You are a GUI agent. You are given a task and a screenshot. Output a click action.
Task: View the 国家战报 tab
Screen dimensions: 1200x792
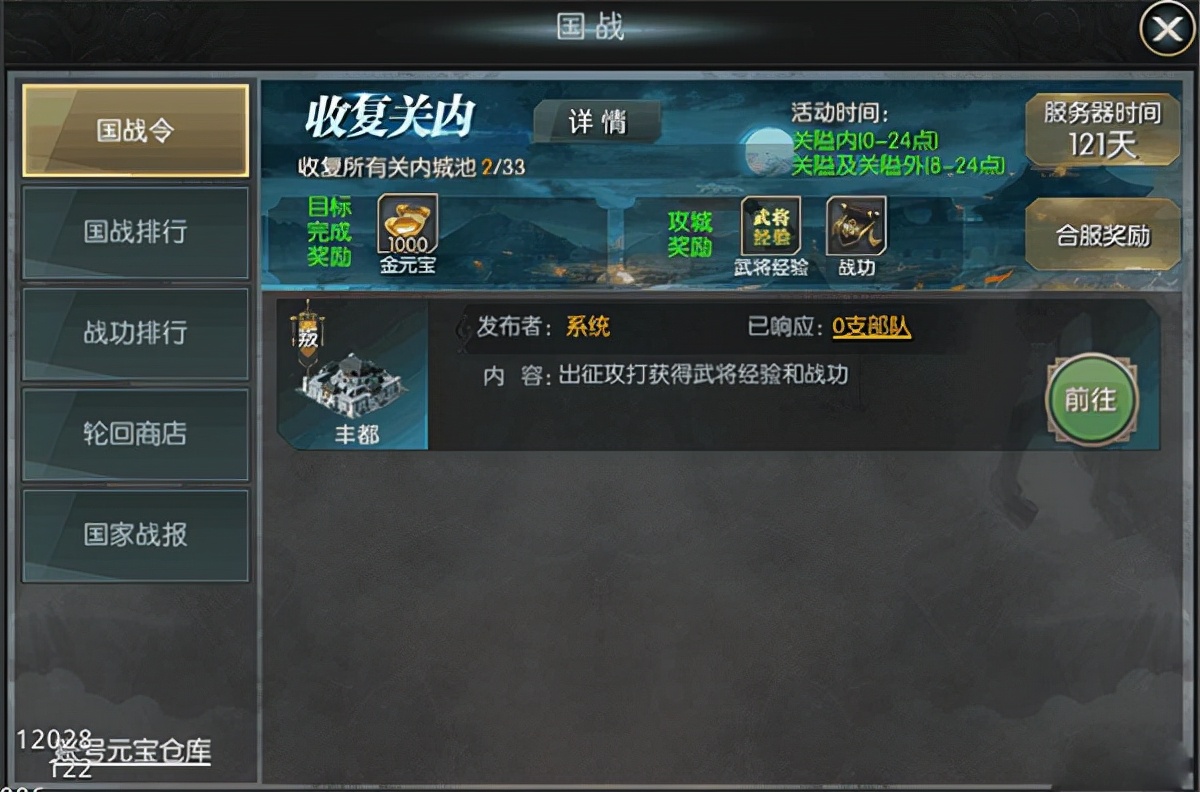coord(135,535)
